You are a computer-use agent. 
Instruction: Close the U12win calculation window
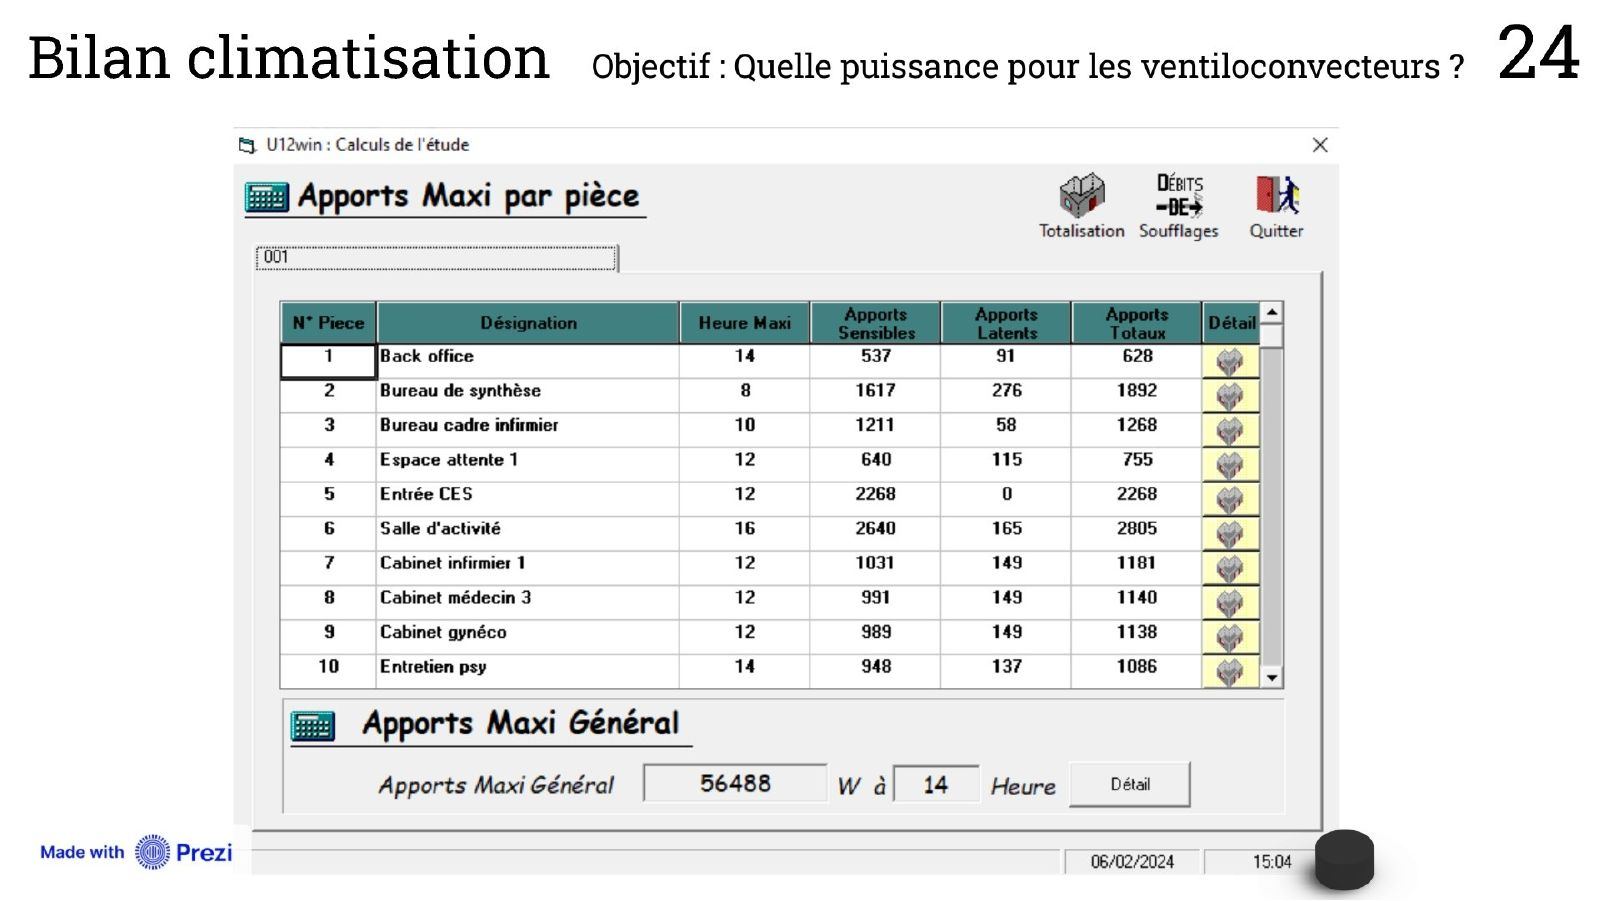1320,145
